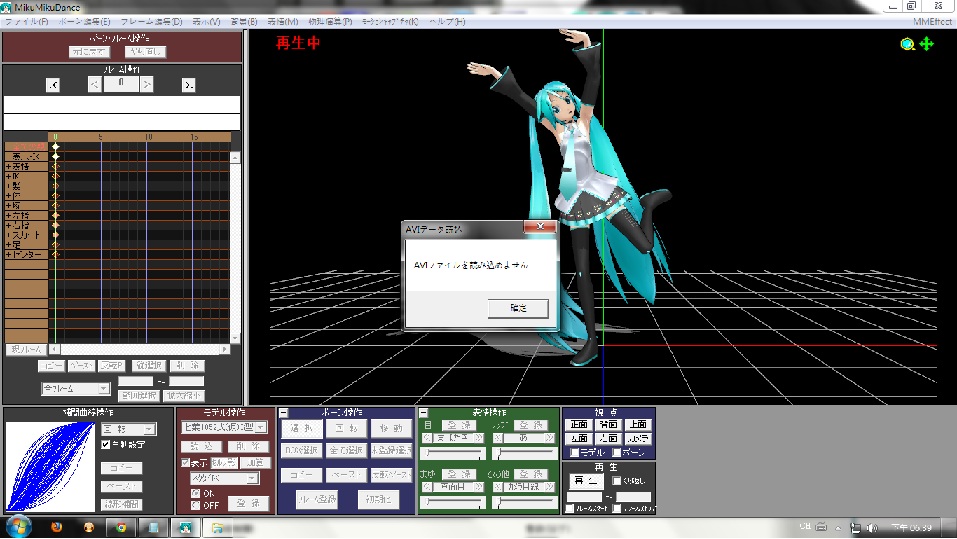Open the dropdown below the model display checkbox
Screen dimensions: 957x539
click(224, 479)
